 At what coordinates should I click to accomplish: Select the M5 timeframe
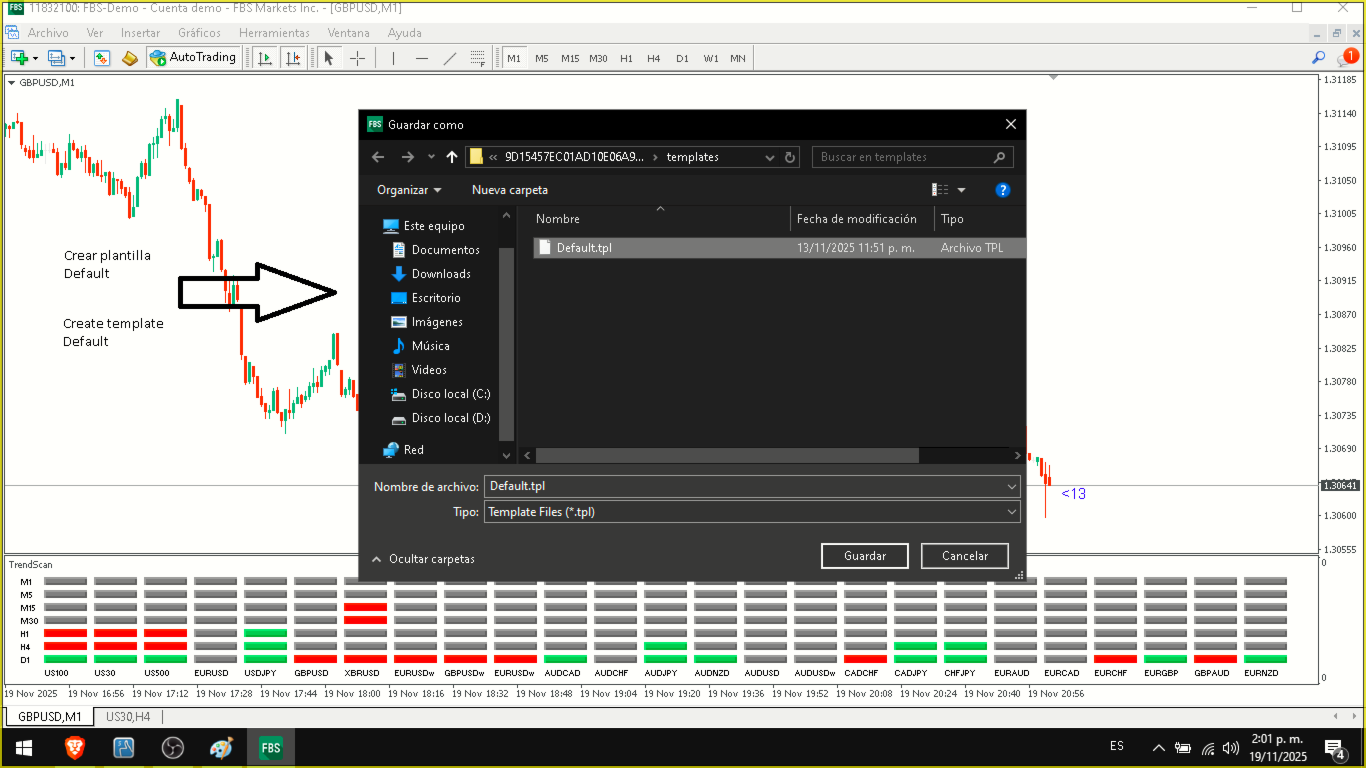(x=541, y=57)
